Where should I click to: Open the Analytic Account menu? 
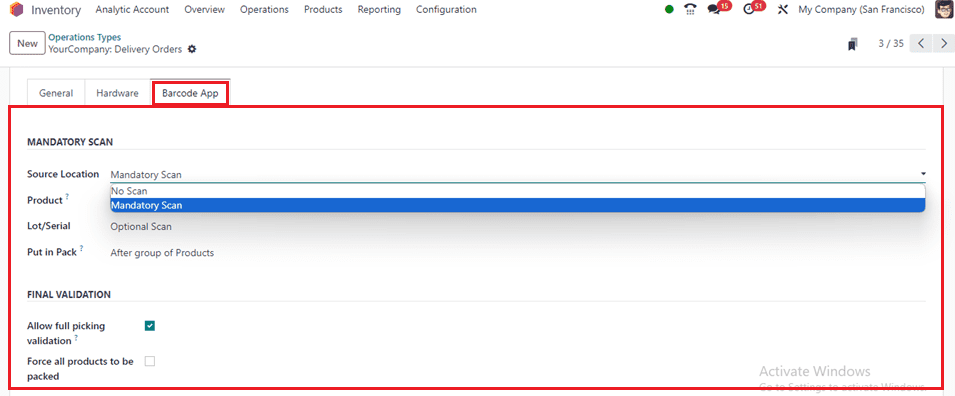132,10
